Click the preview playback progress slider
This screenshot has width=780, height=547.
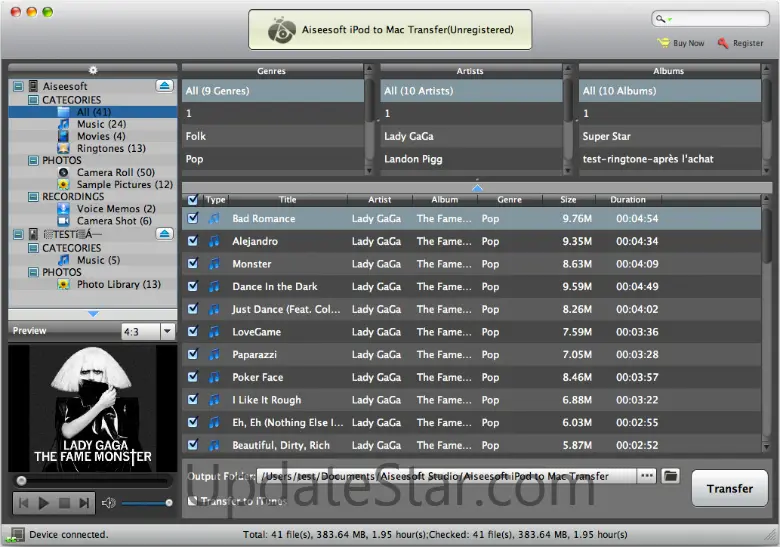pyautogui.click(x=93, y=480)
